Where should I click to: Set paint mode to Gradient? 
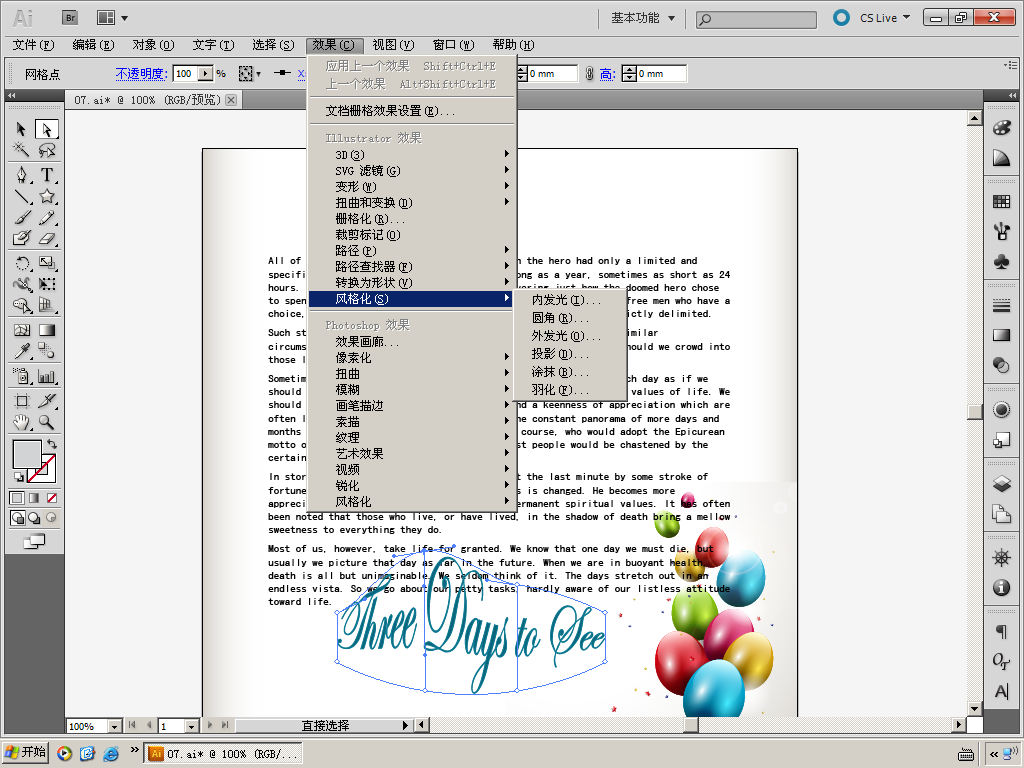[x=34, y=498]
